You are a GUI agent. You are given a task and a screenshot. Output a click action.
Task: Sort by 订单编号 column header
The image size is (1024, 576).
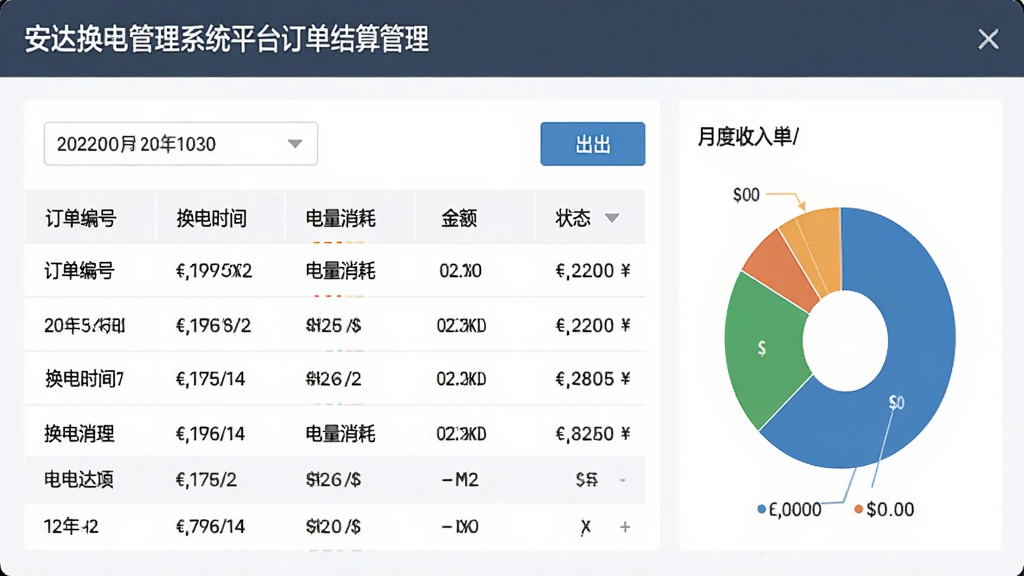[81, 218]
